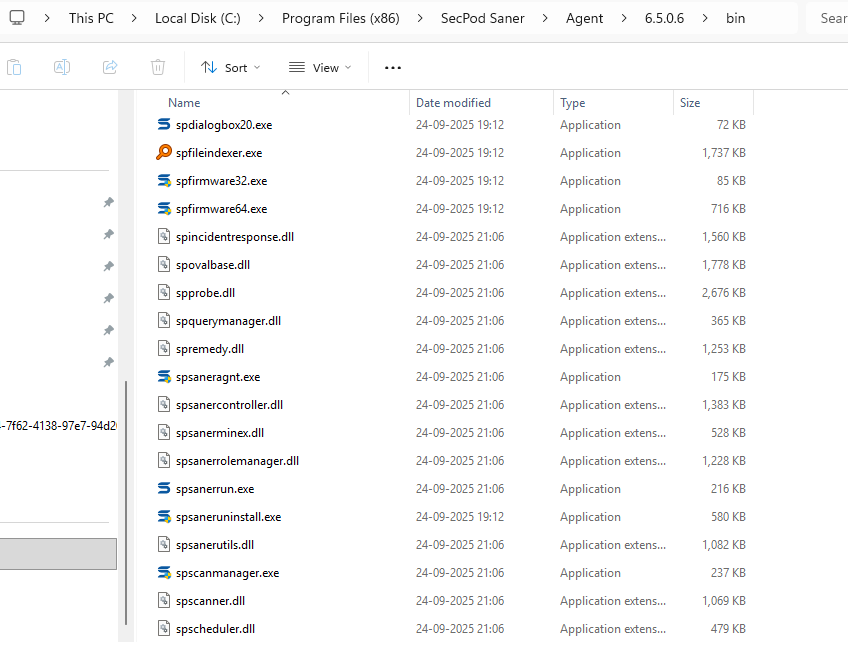Image resolution: width=848 pixels, height=661 pixels.
Task: Select the spfirmware32.exe icon
Action: [x=164, y=181]
